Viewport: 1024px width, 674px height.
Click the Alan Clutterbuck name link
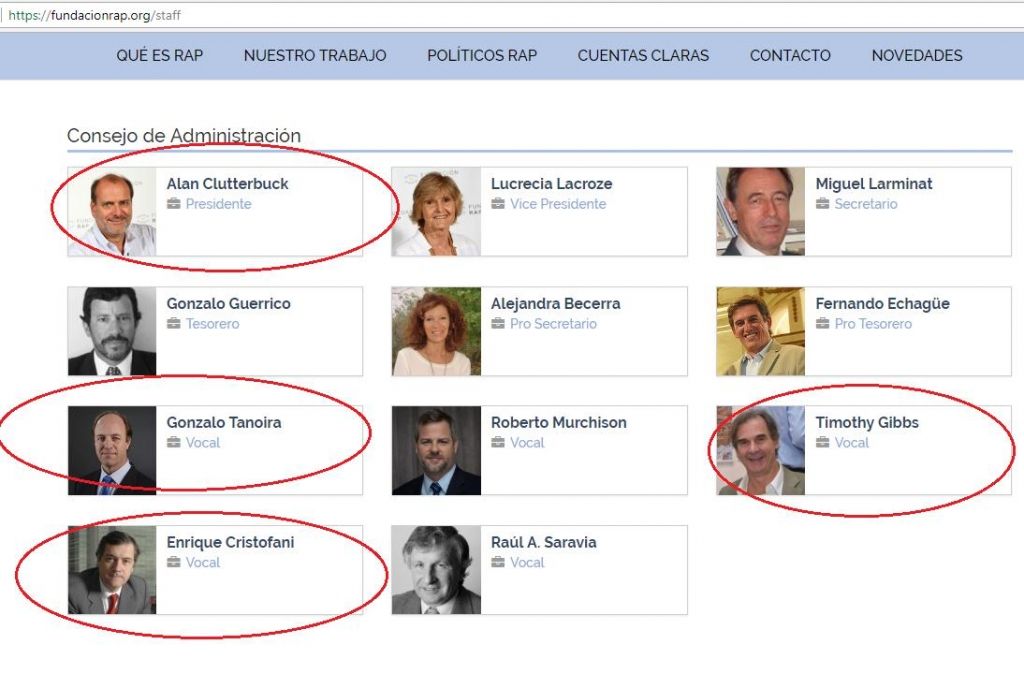coord(227,184)
